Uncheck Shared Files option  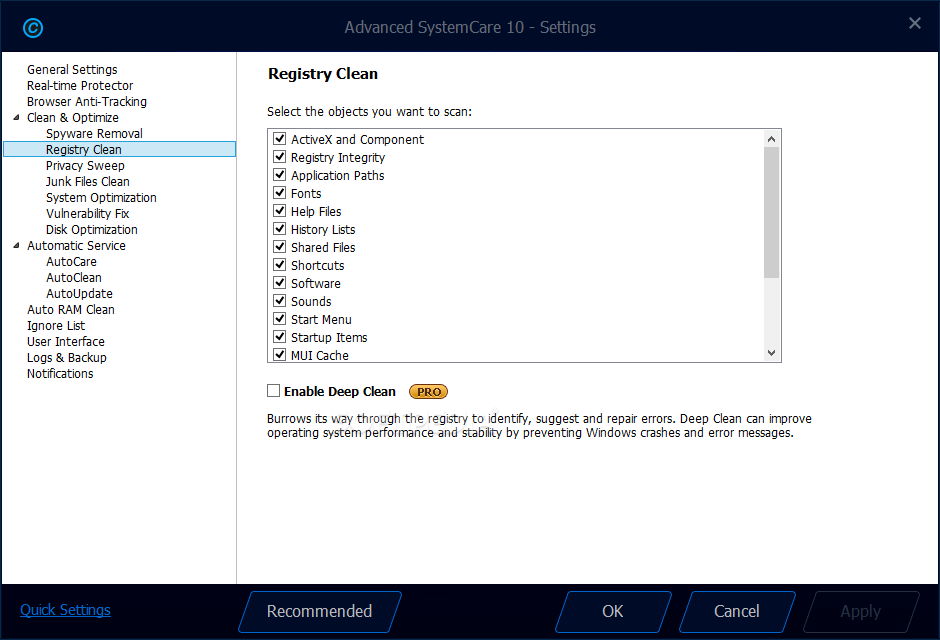pos(279,247)
